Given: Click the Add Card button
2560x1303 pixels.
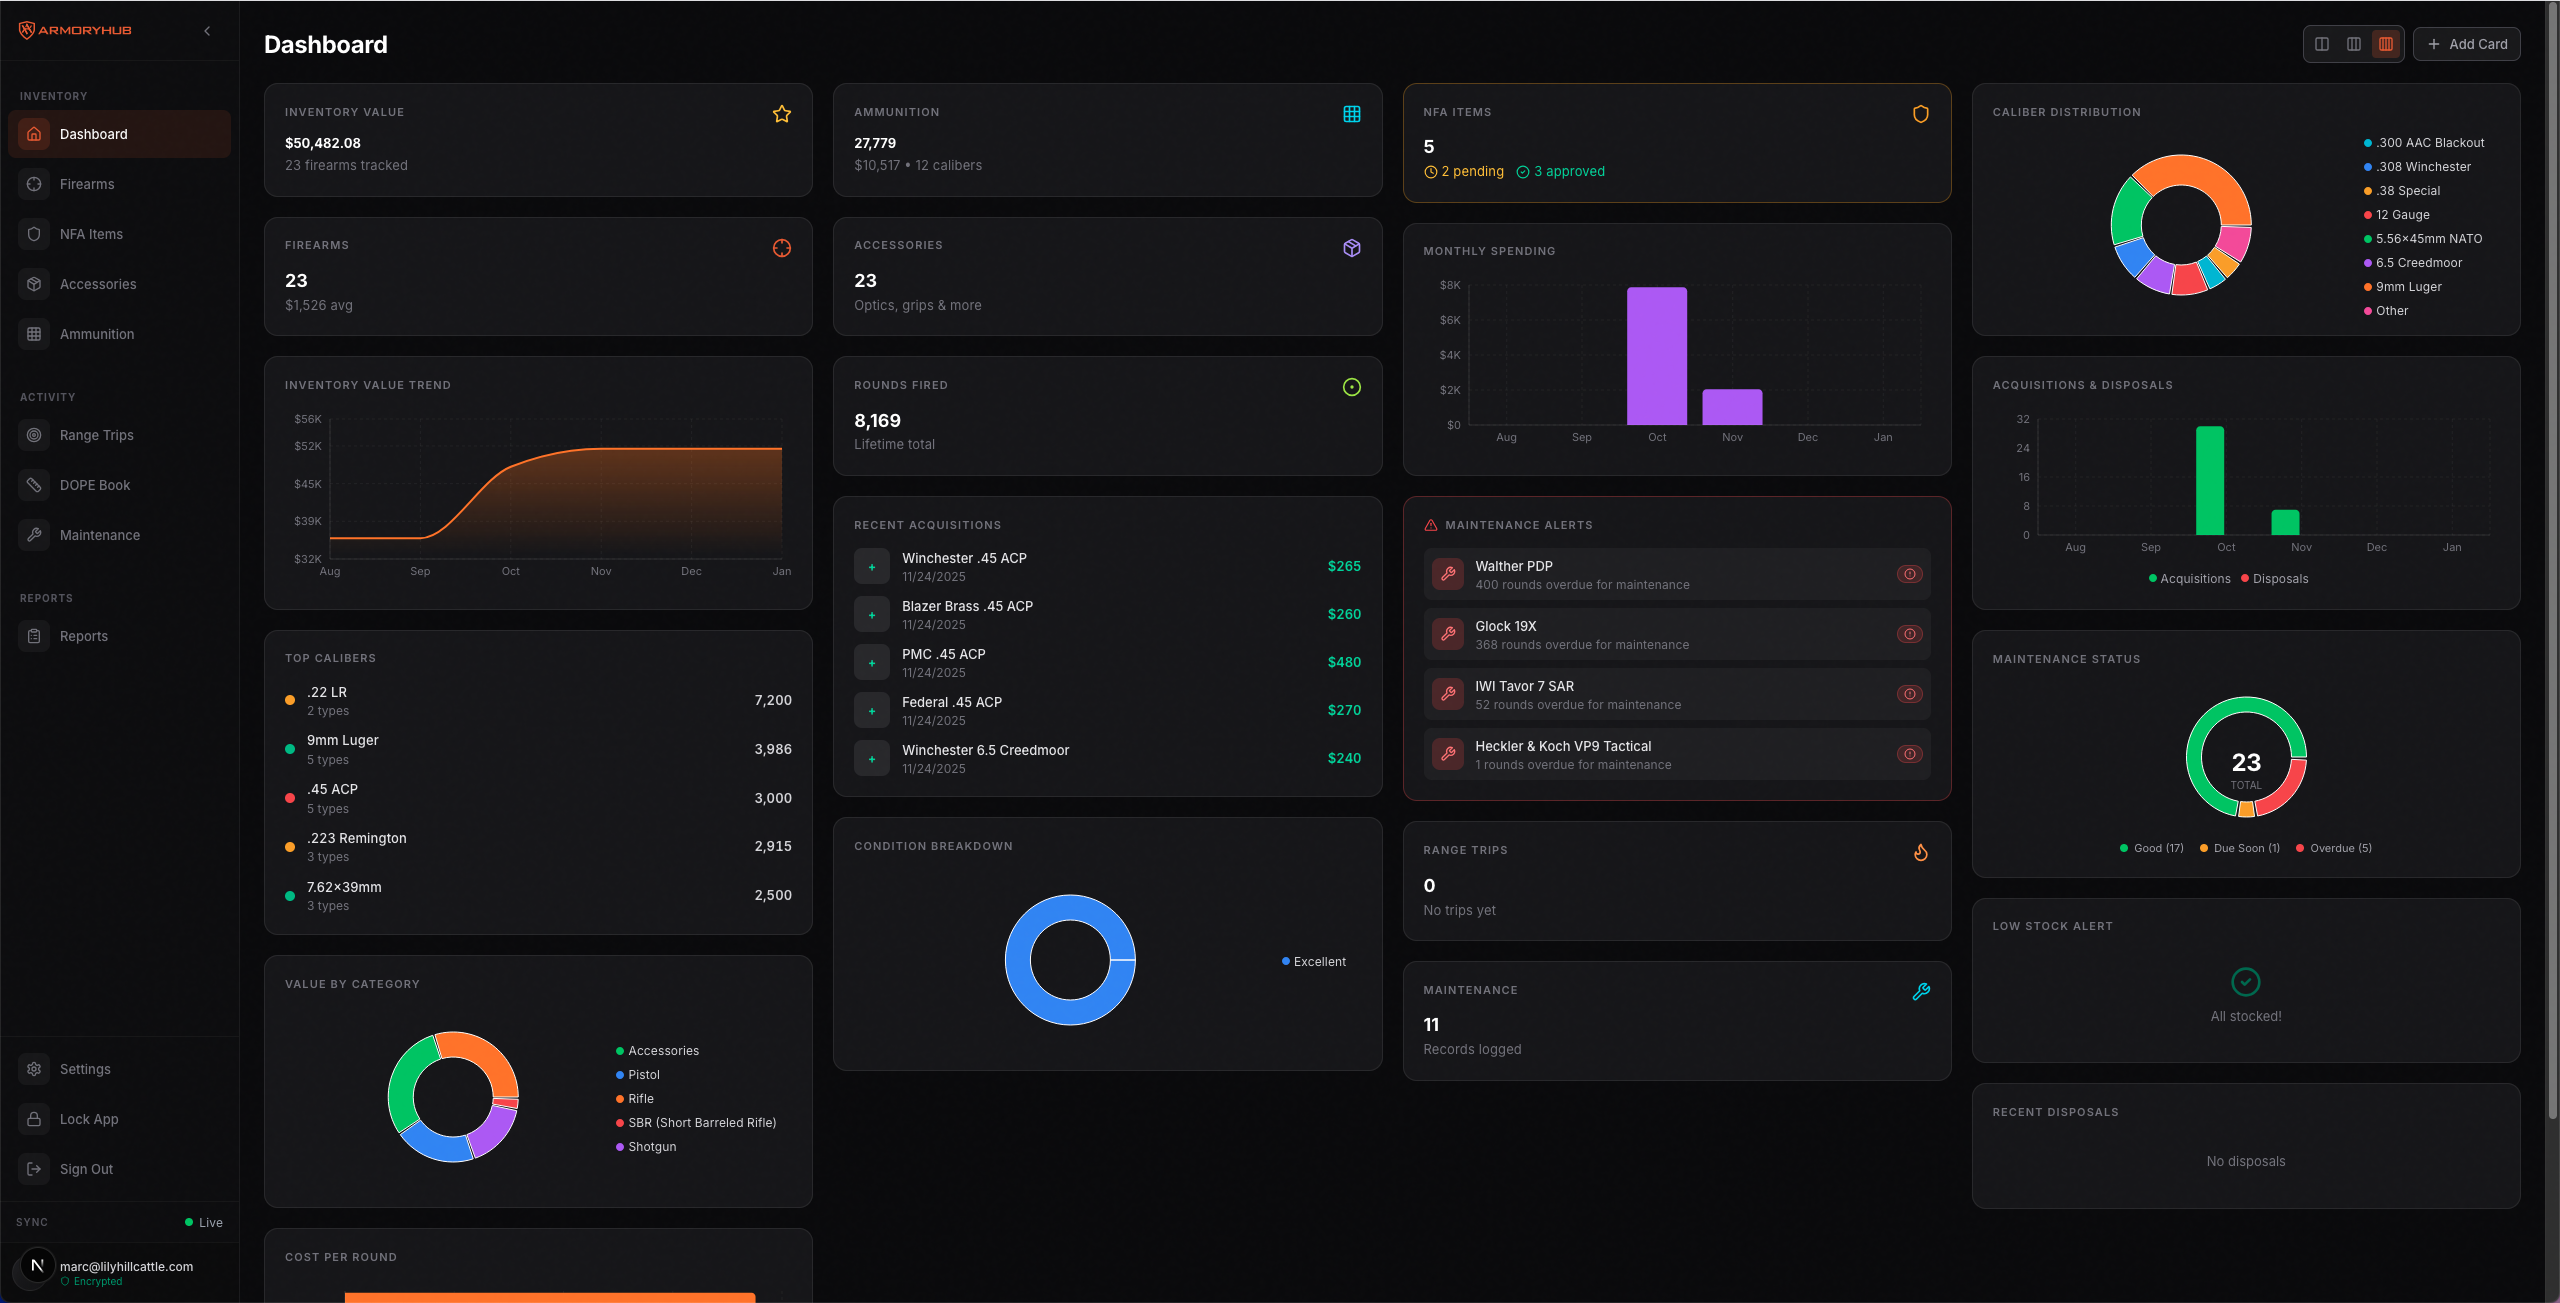Looking at the screenshot, I should pyautogui.click(x=2467, y=44).
